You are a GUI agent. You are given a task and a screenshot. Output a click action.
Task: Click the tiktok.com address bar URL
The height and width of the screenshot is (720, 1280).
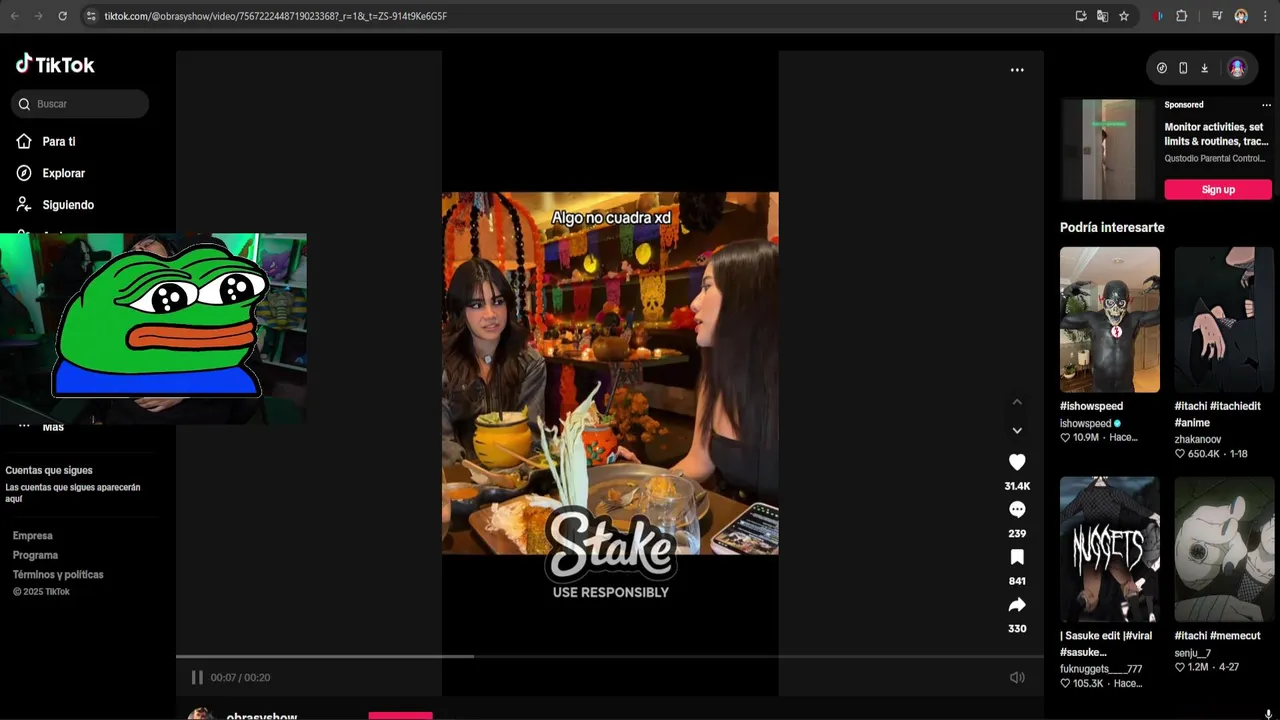(x=275, y=16)
